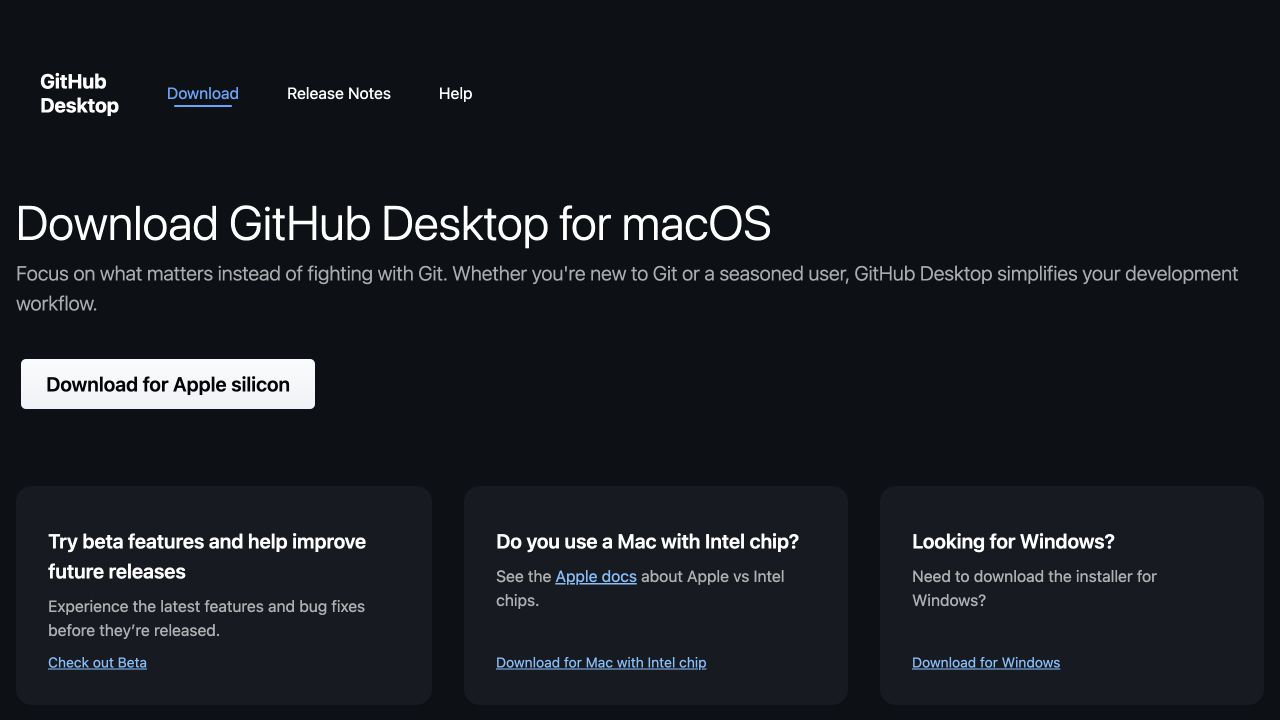Click 'Focus on what matters' description paragraph

coord(627,288)
